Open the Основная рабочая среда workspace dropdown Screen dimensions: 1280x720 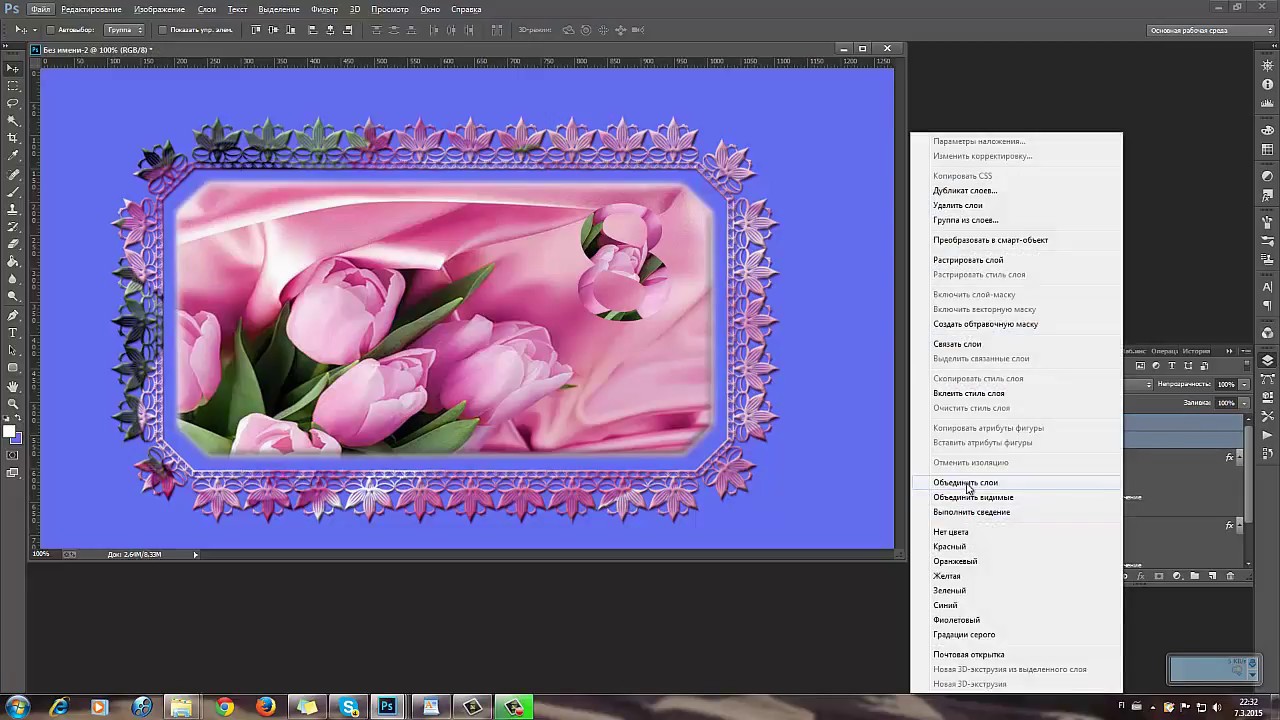tap(1210, 30)
